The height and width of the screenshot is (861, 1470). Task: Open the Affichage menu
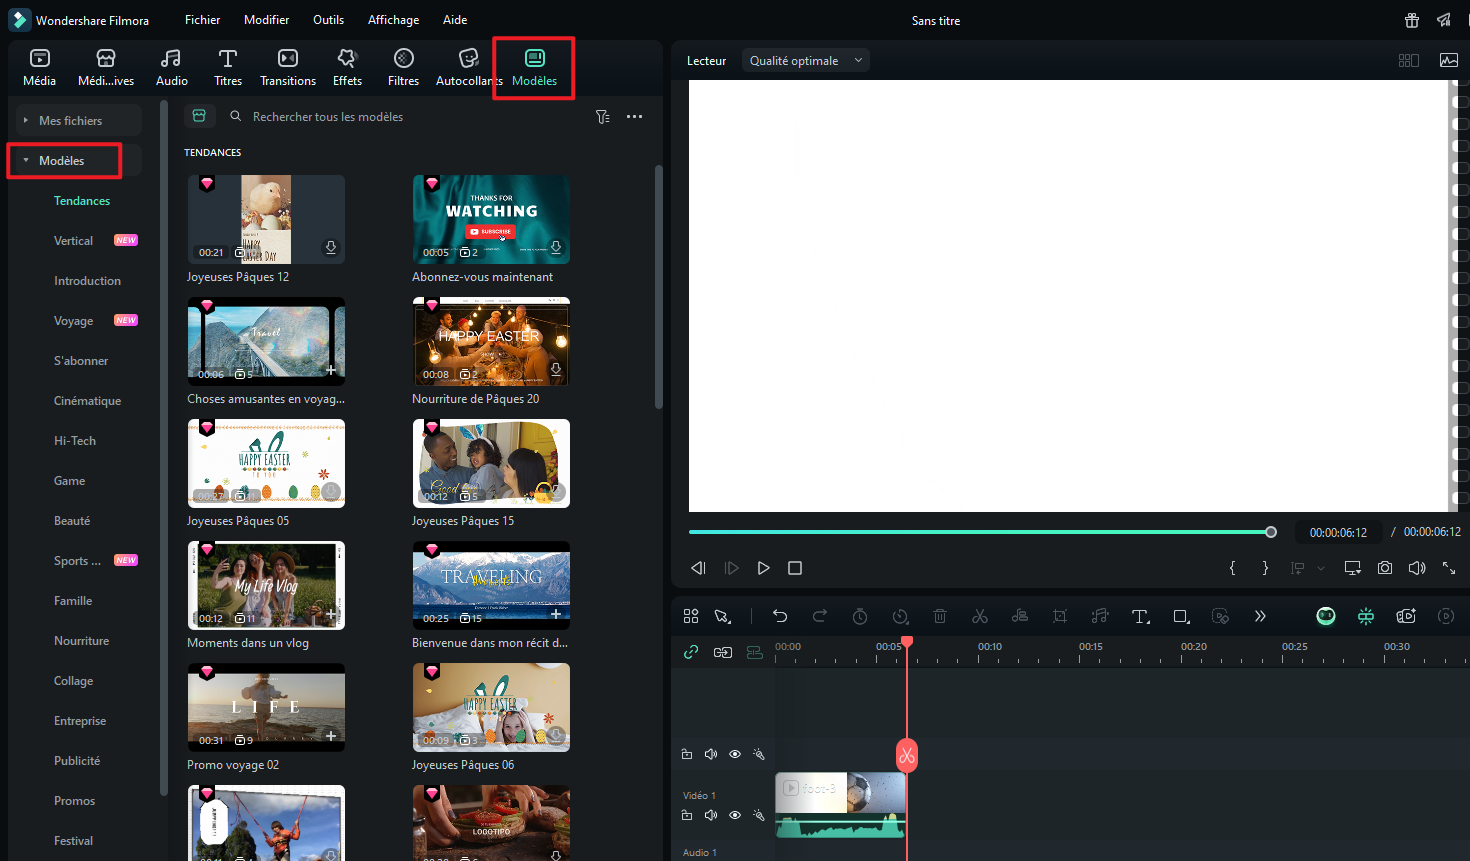(393, 20)
